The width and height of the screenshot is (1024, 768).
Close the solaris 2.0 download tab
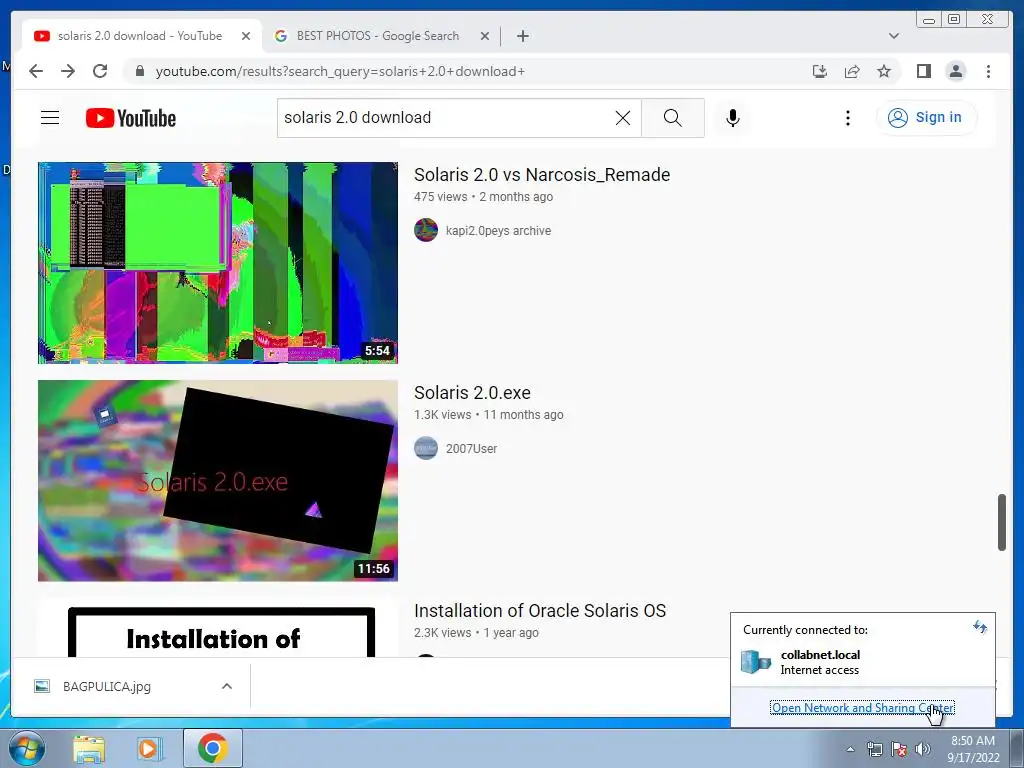(x=246, y=36)
